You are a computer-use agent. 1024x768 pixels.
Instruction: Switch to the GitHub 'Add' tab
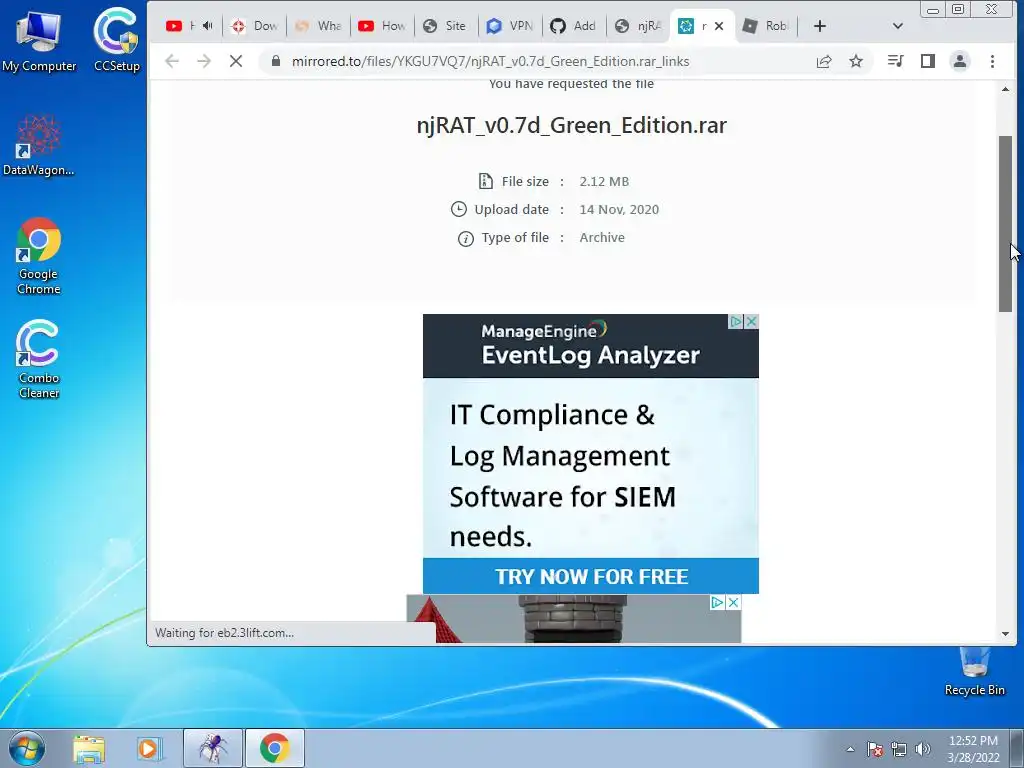(x=574, y=26)
